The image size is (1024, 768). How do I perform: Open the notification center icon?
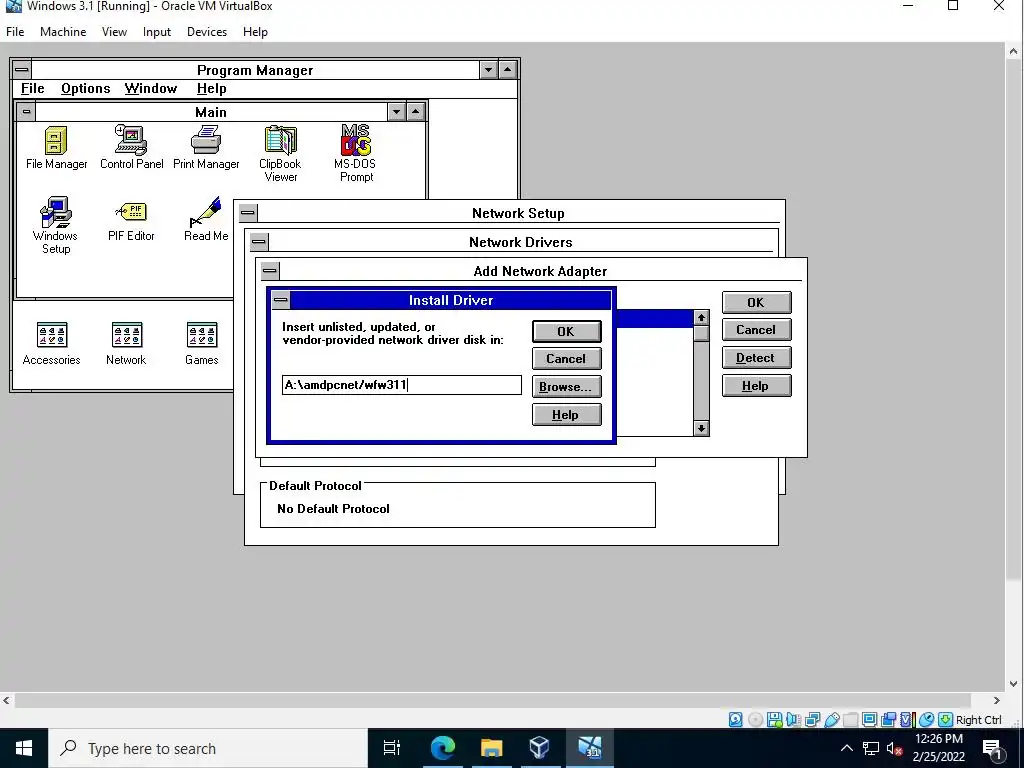pyautogui.click(x=992, y=749)
